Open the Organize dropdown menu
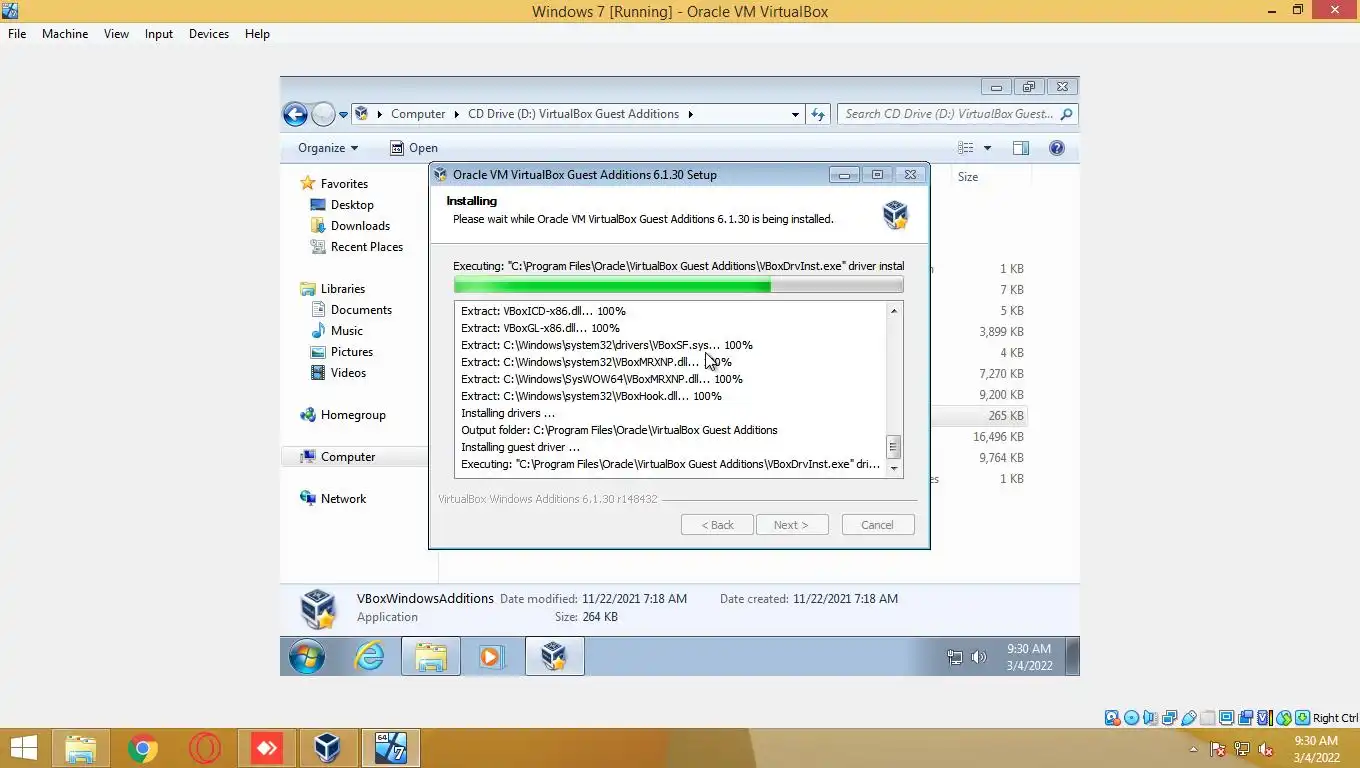 pos(328,148)
